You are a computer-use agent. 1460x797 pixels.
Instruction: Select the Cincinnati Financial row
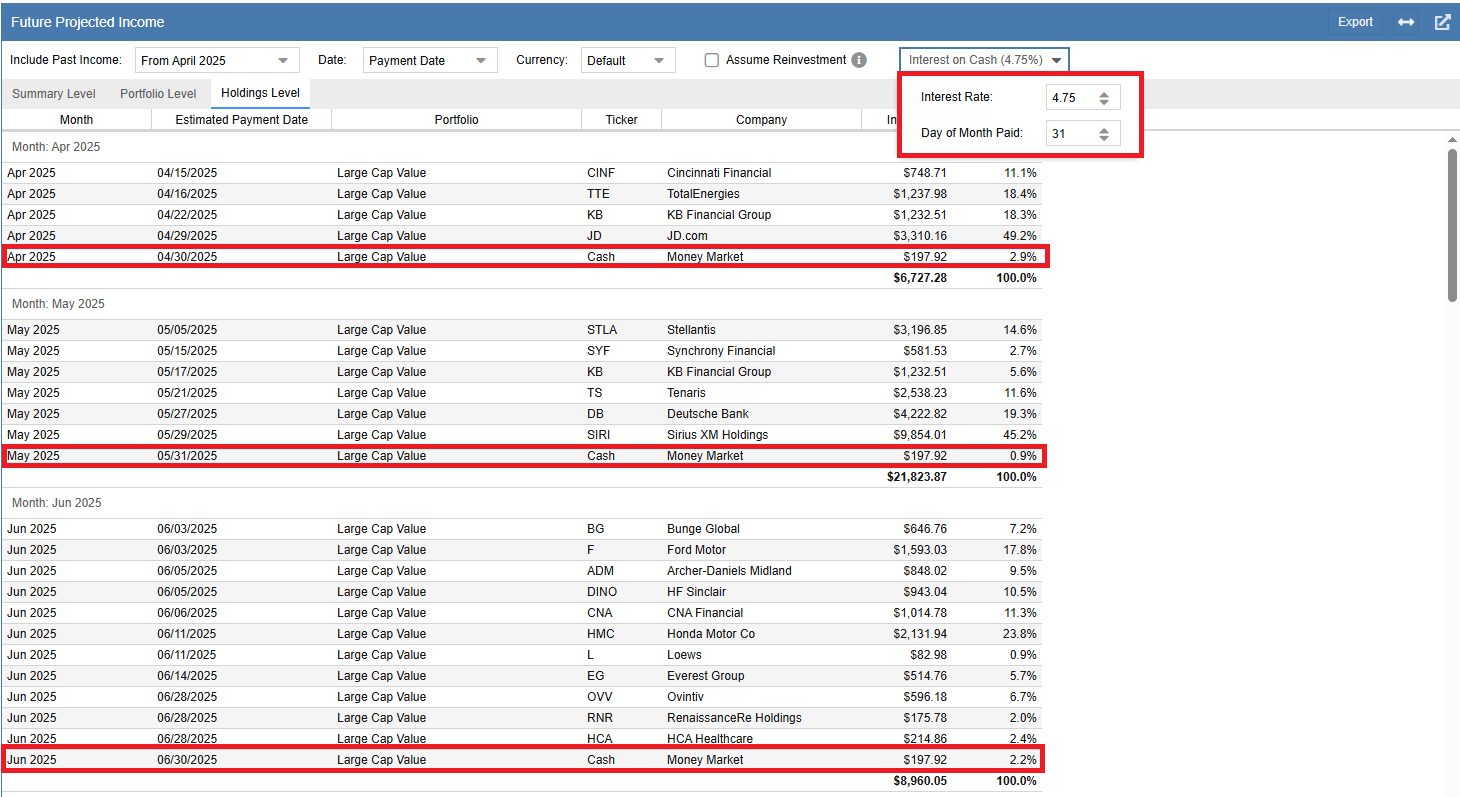click(x=521, y=173)
